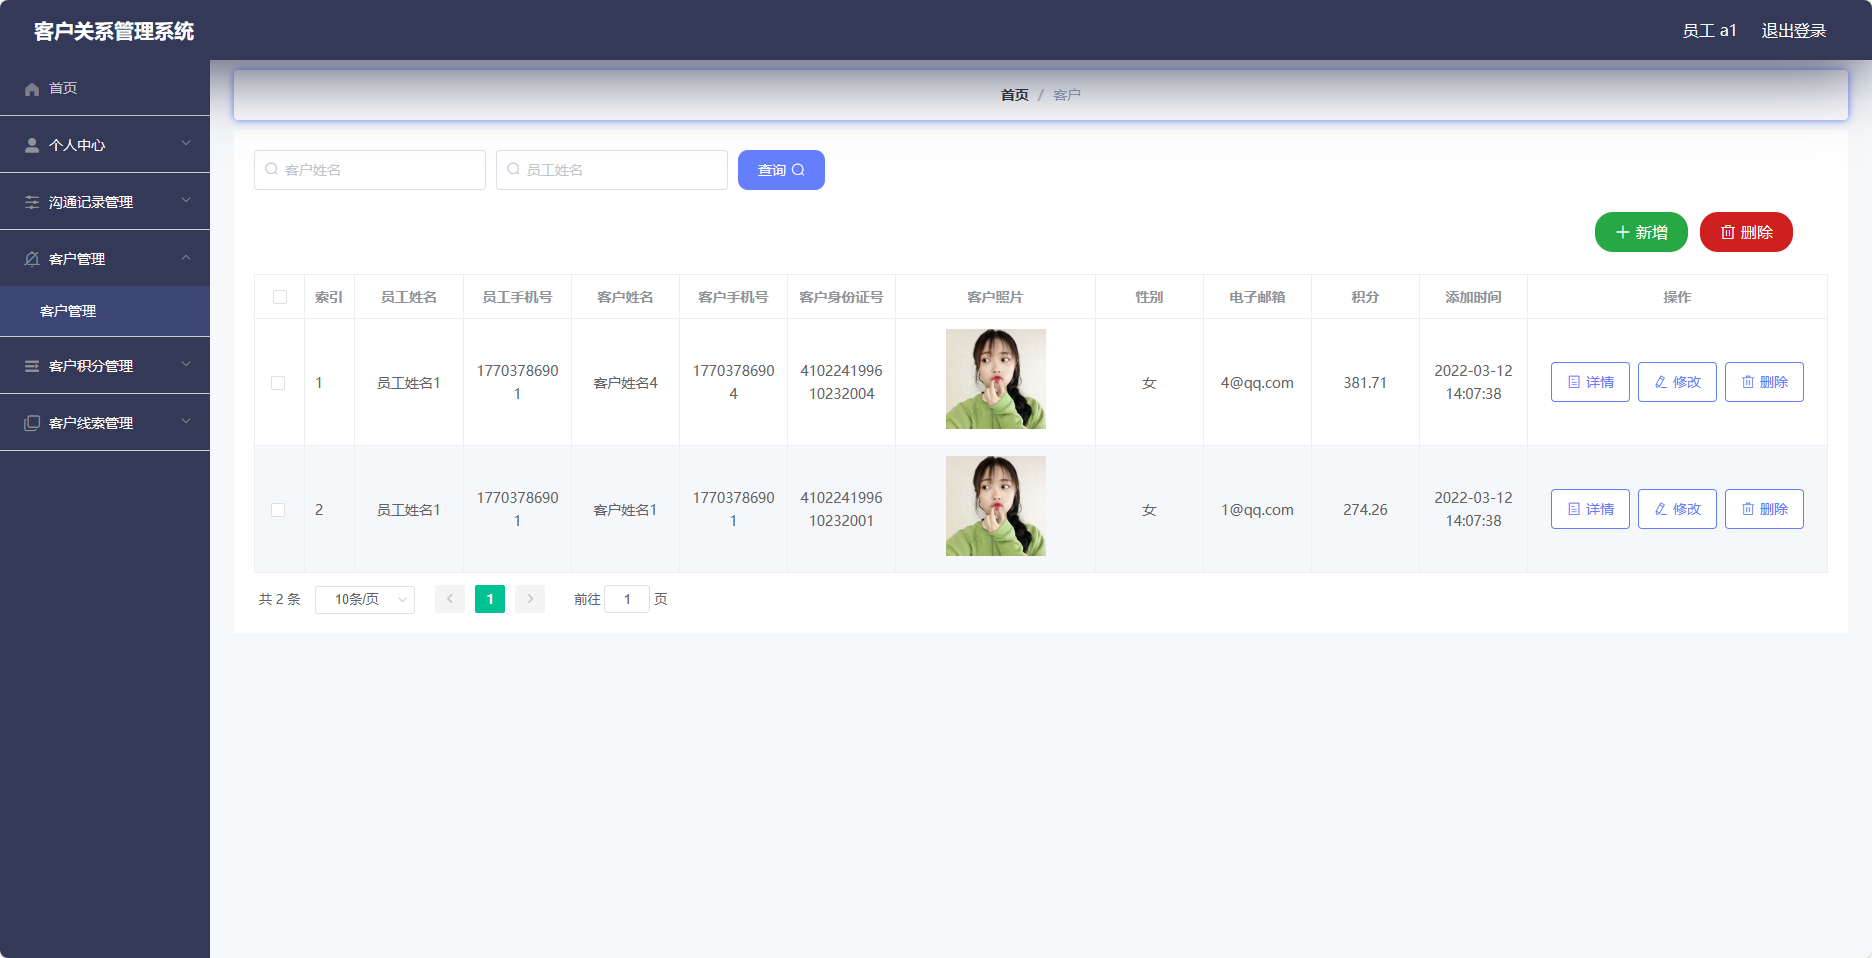The height and width of the screenshot is (958, 1872).
Task: Click the green 新增 button
Action: coord(1640,233)
